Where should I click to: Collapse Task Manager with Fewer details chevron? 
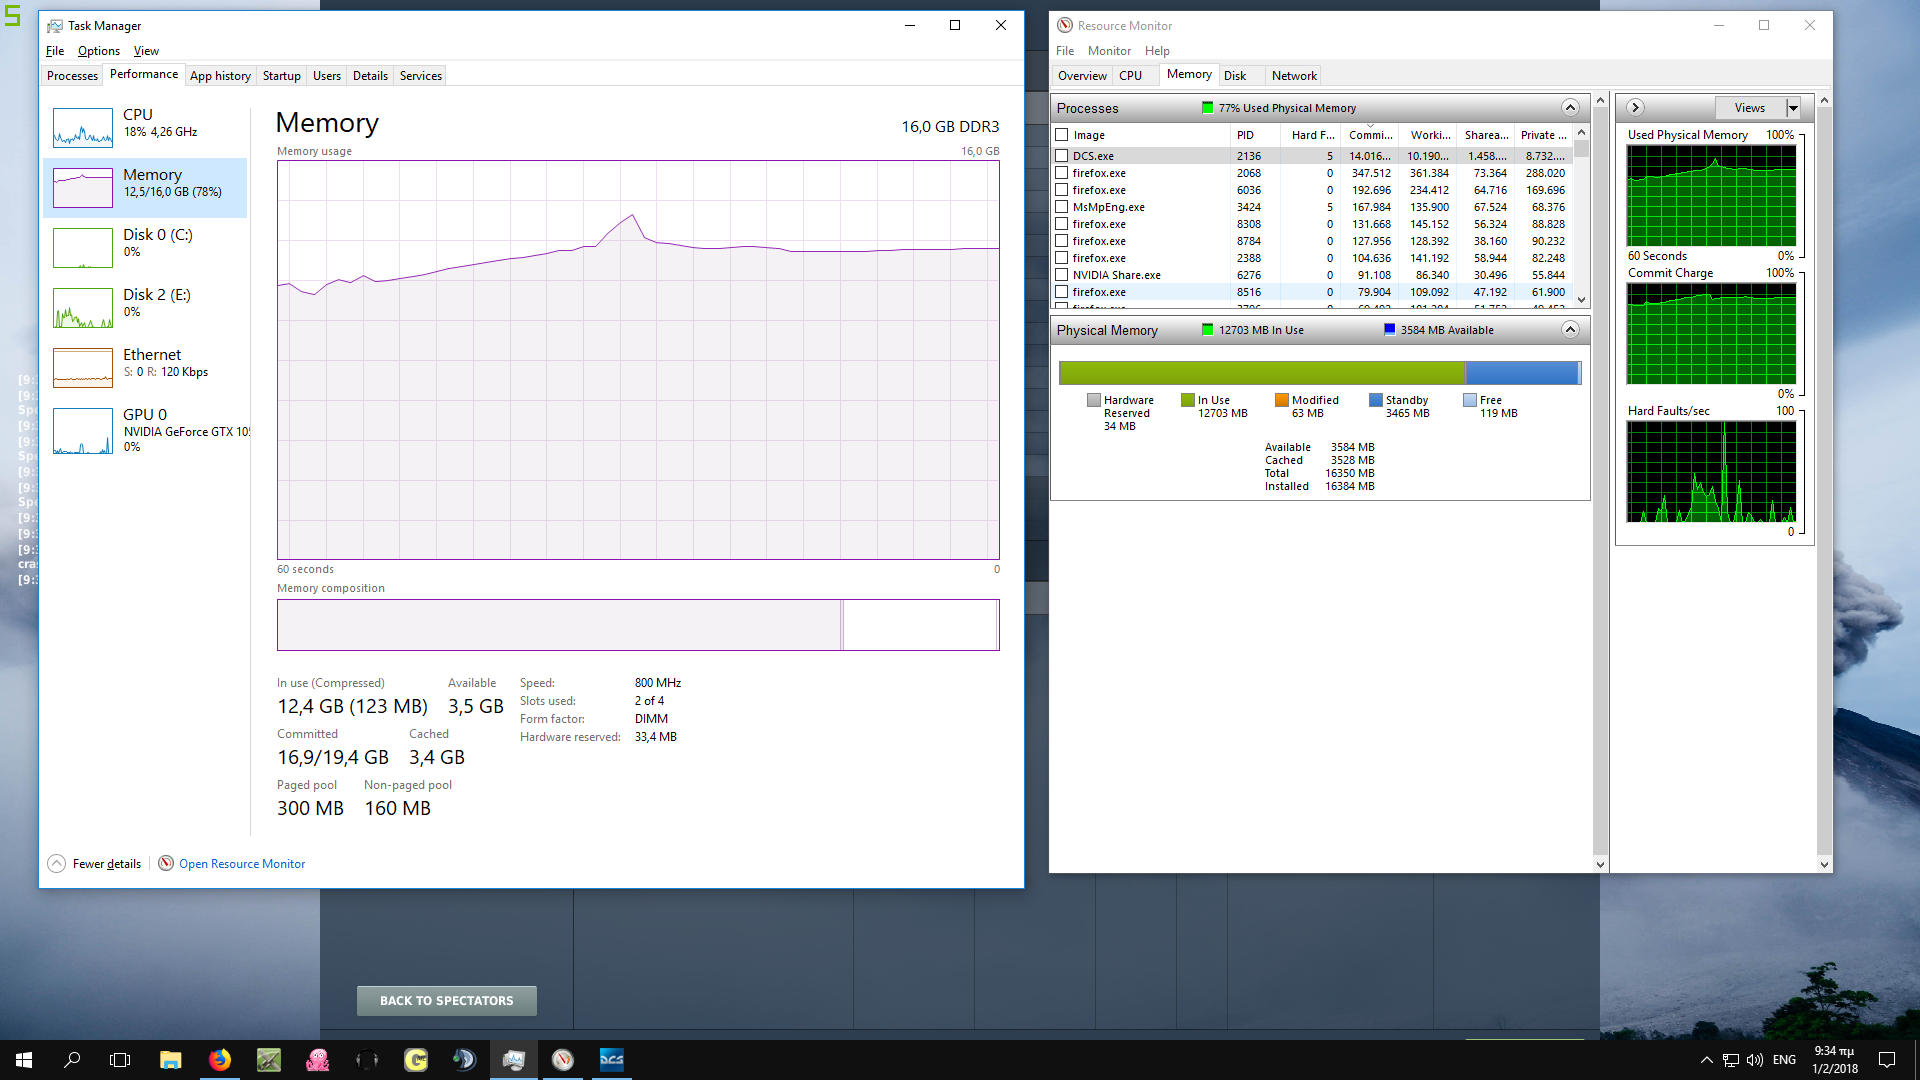[x=57, y=864]
